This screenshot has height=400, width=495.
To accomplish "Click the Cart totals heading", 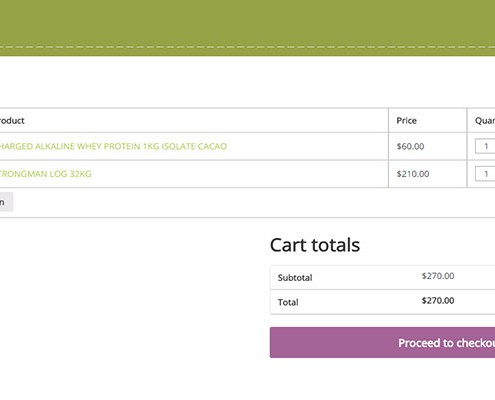I will click(315, 245).
